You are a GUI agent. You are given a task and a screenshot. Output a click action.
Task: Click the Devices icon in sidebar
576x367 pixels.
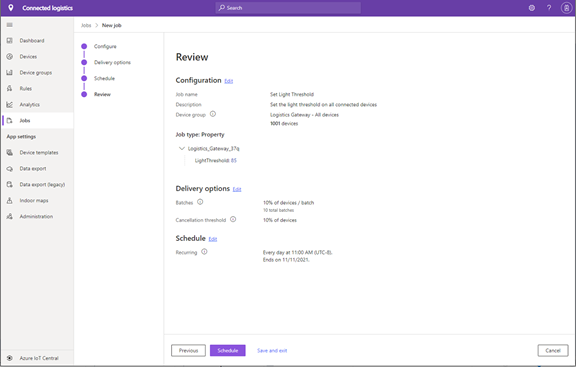tap(10, 57)
